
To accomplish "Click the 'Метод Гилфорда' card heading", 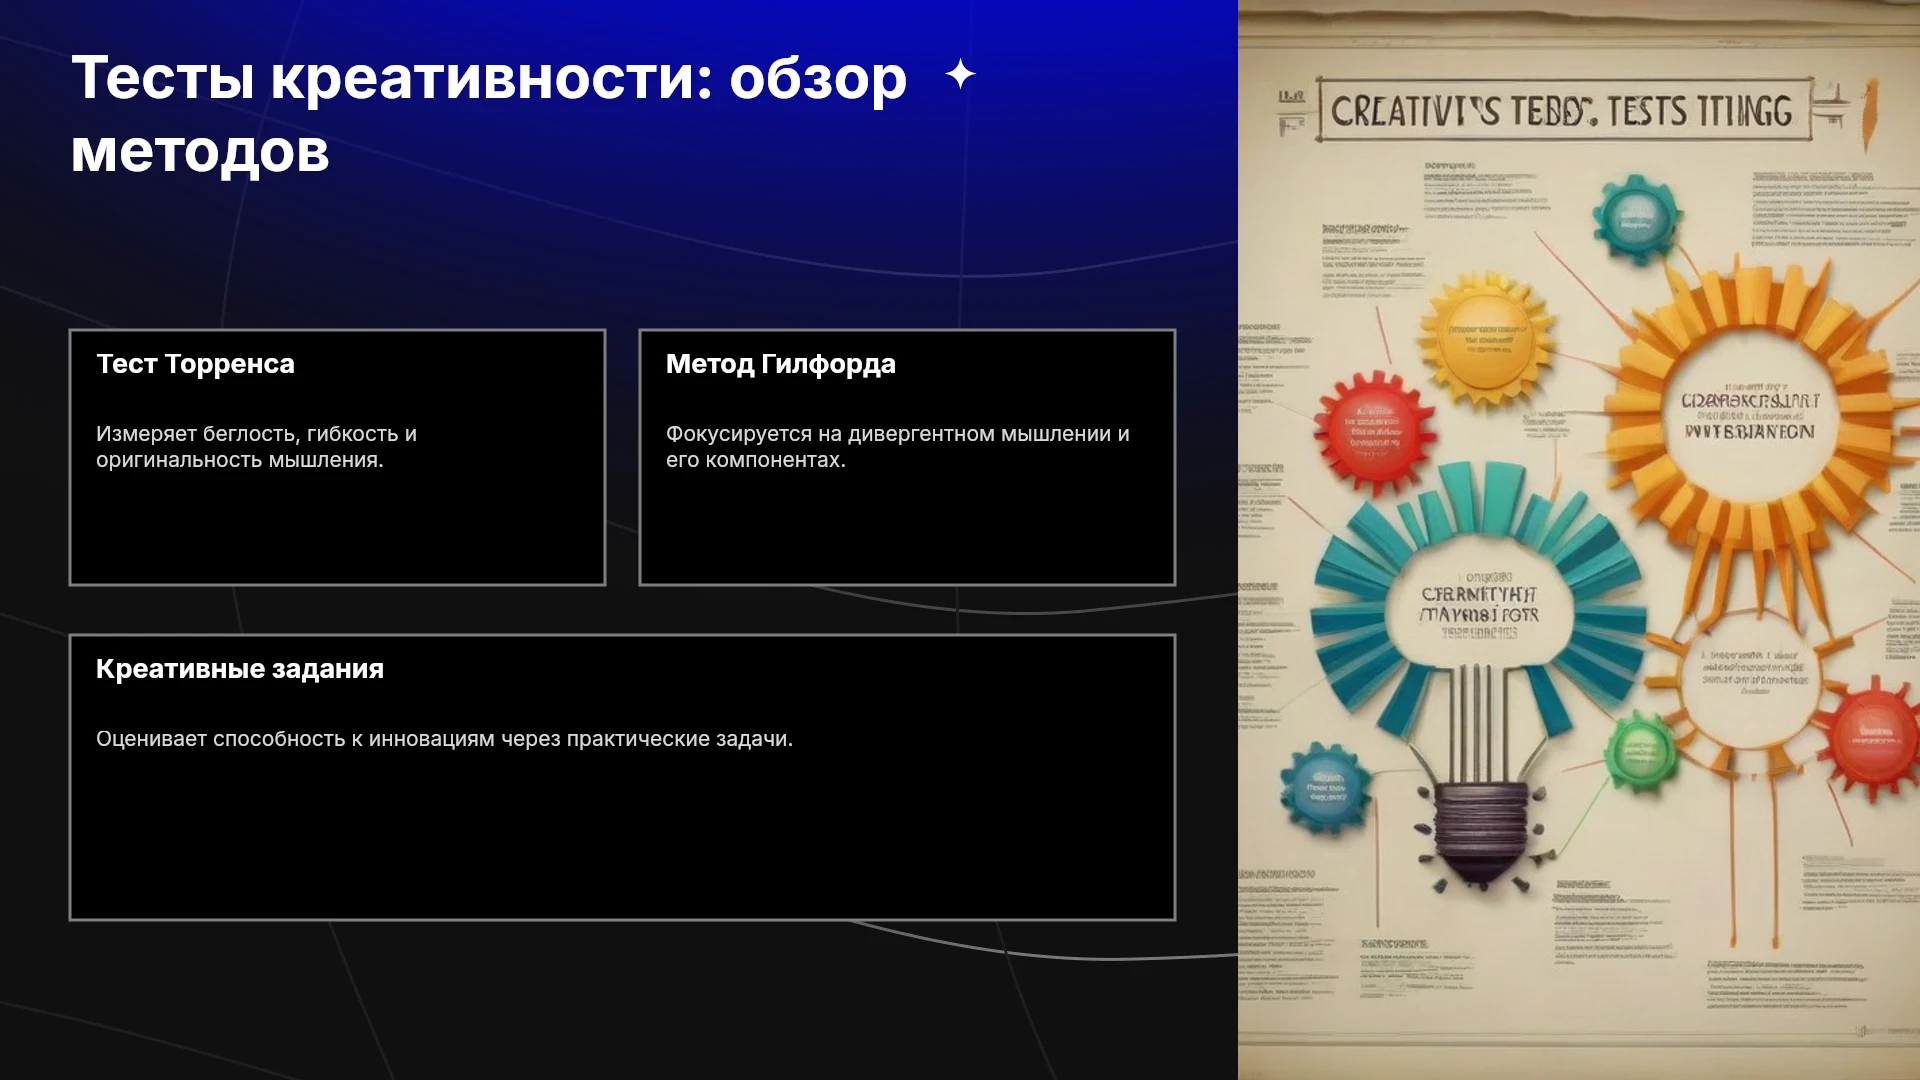I will (x=780, y=364).
